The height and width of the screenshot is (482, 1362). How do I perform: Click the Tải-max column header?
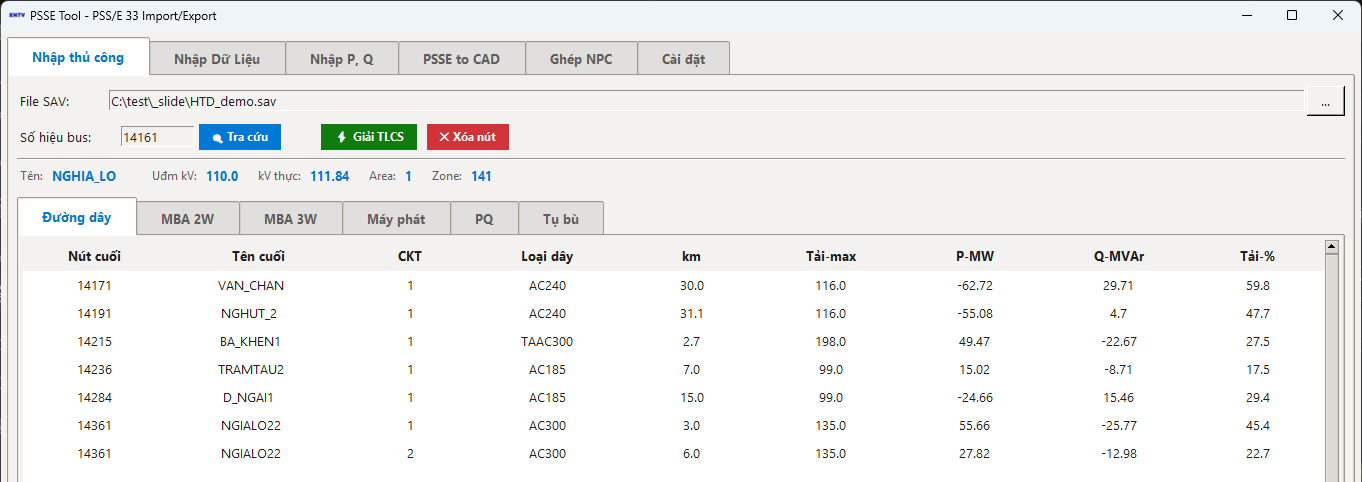click(x=831, y=256)
